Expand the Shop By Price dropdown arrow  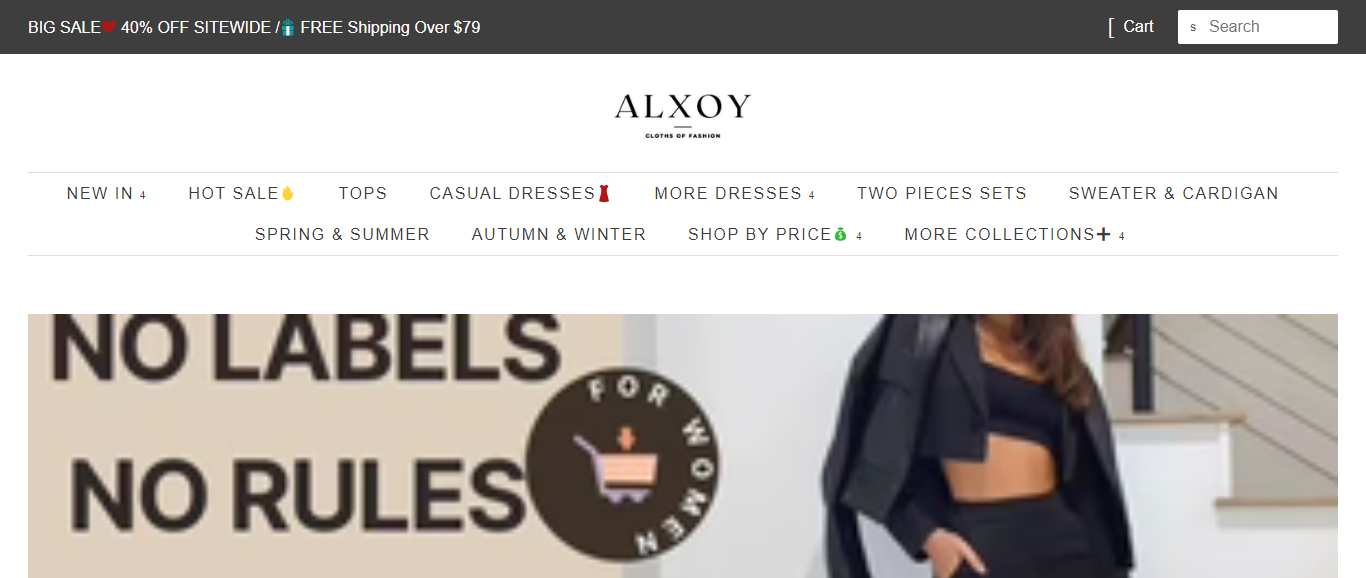coord(859,236)
